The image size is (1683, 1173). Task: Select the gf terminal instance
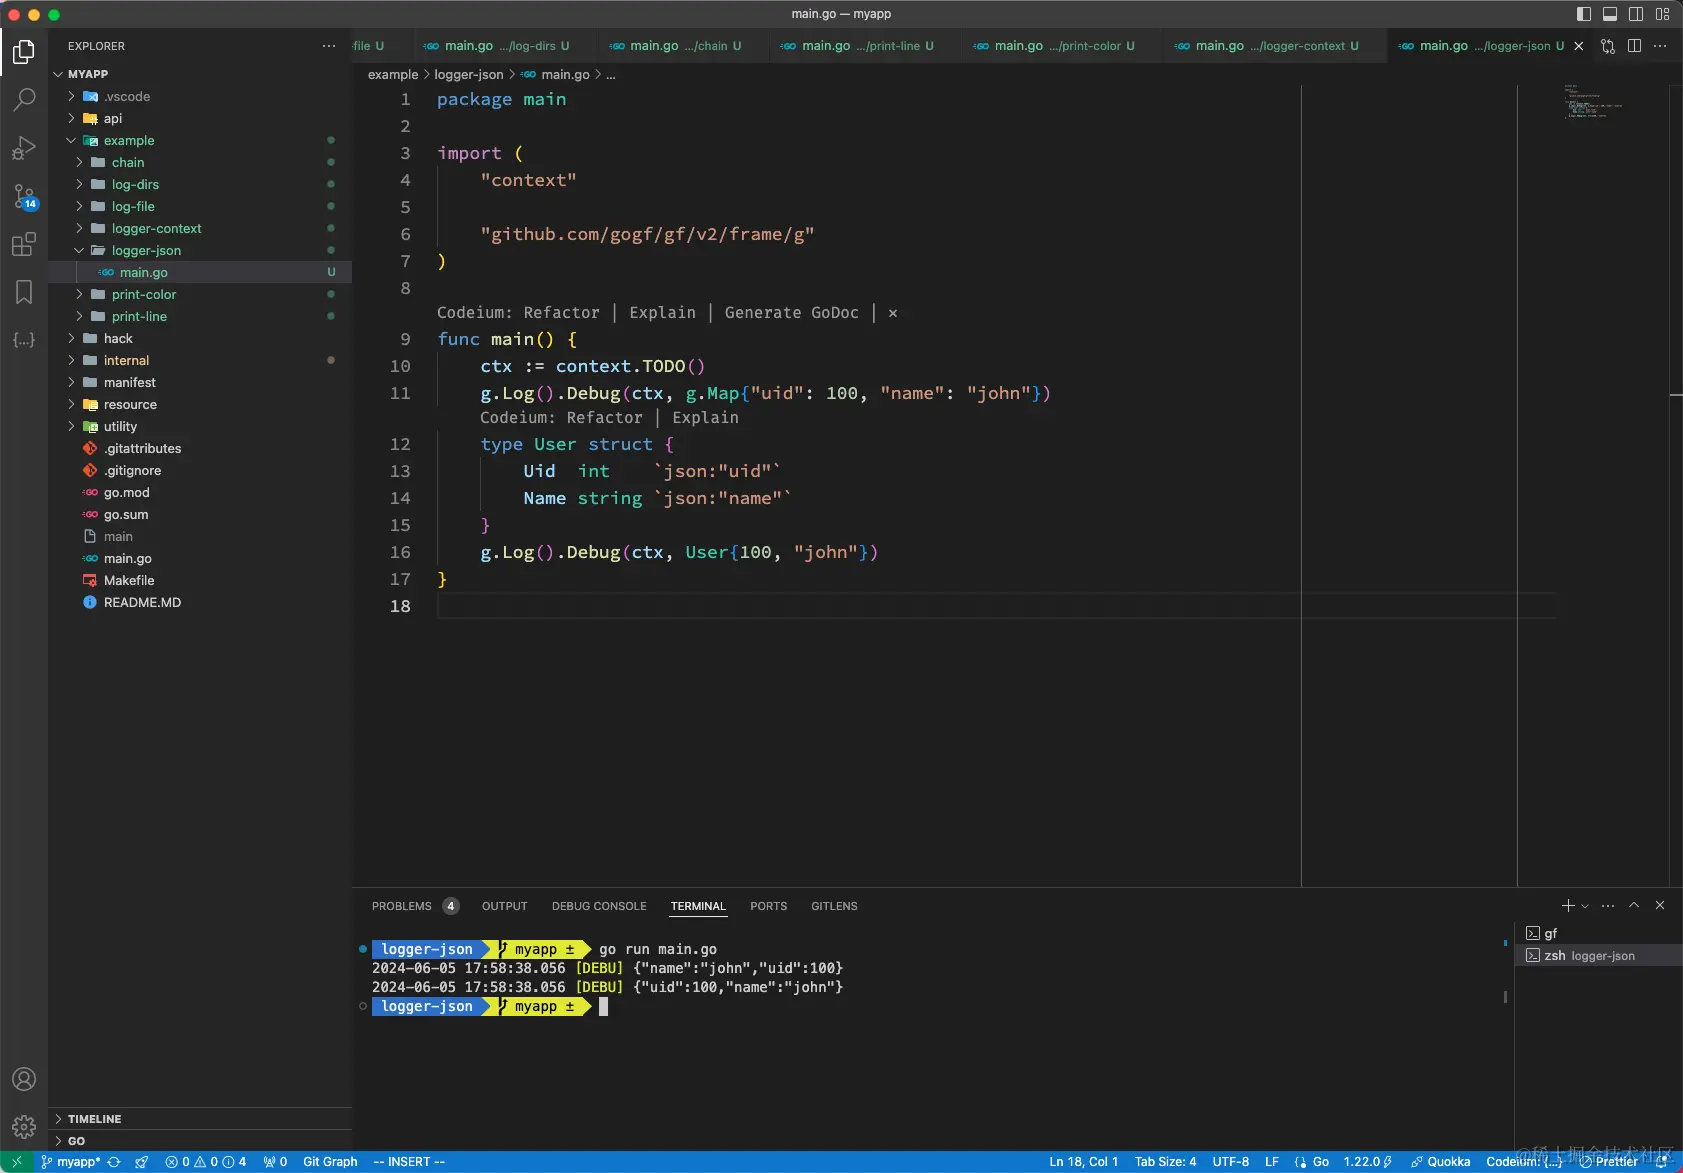1598,933
